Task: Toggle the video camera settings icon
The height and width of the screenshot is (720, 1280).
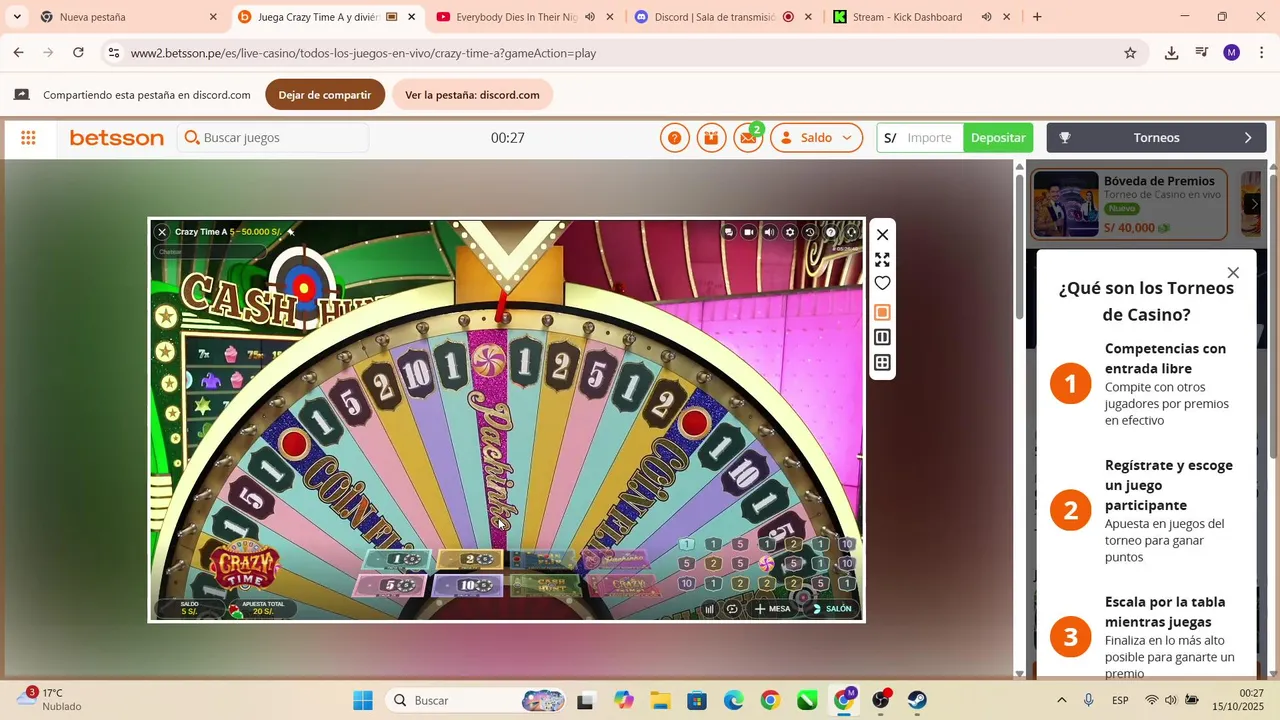Action: coord(749,232)
